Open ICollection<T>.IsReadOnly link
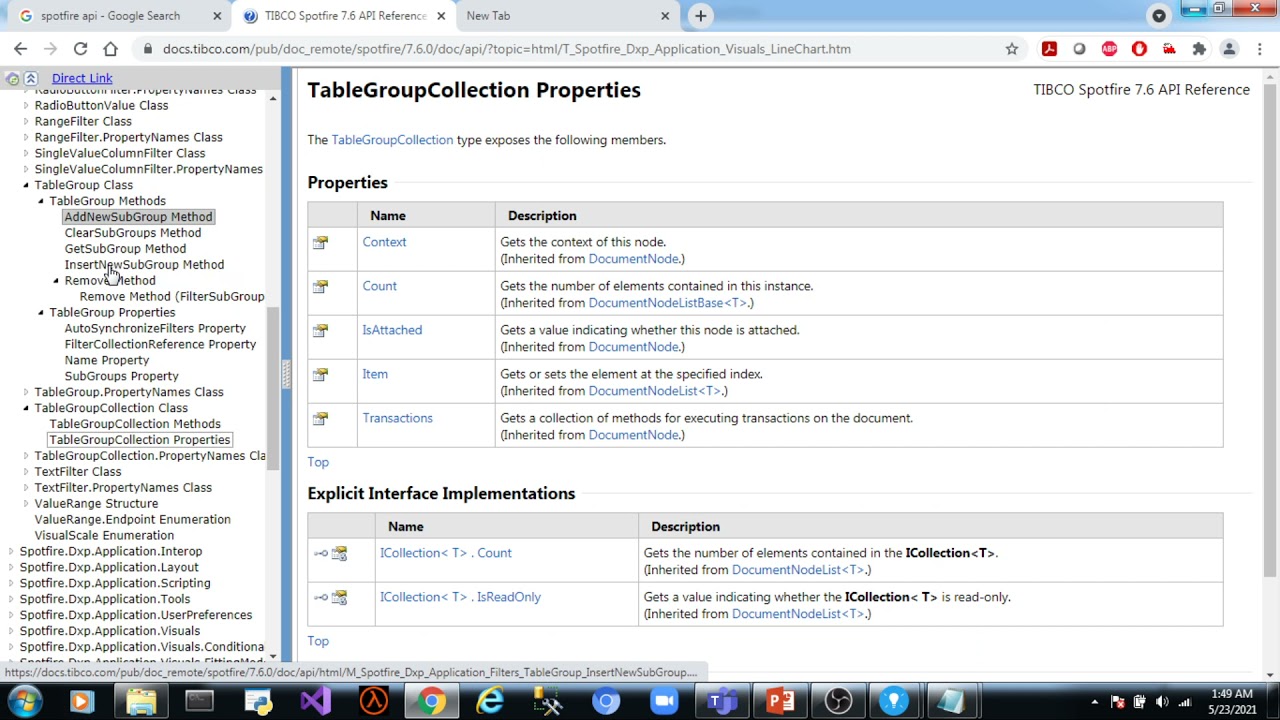The width and height of the screenshot is (1280, 720). coord(460,597)
